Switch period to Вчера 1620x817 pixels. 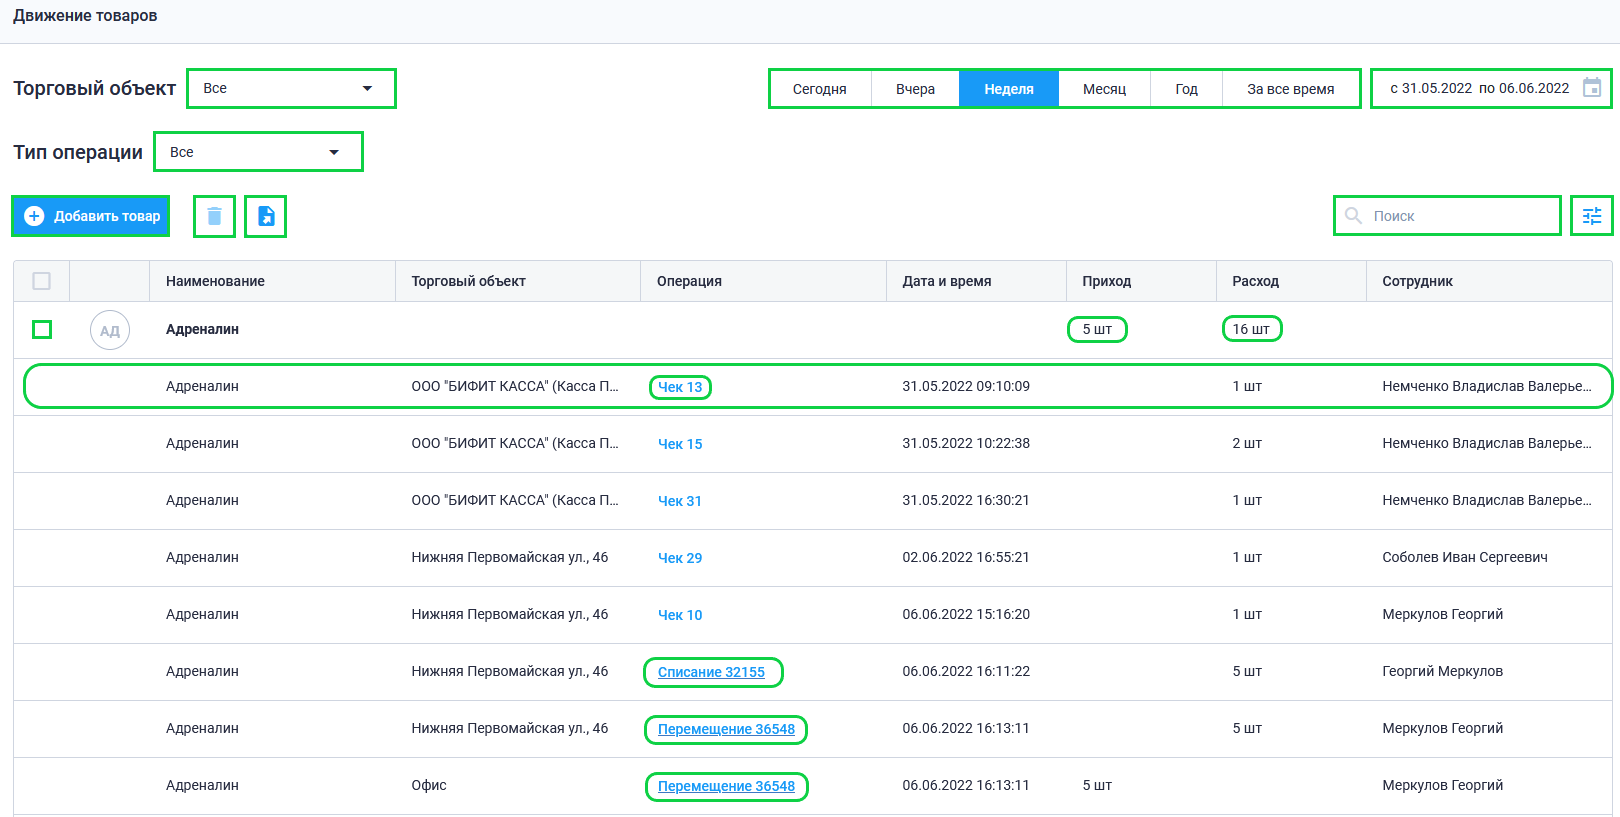pyautogui.click(x=915, y=89)
